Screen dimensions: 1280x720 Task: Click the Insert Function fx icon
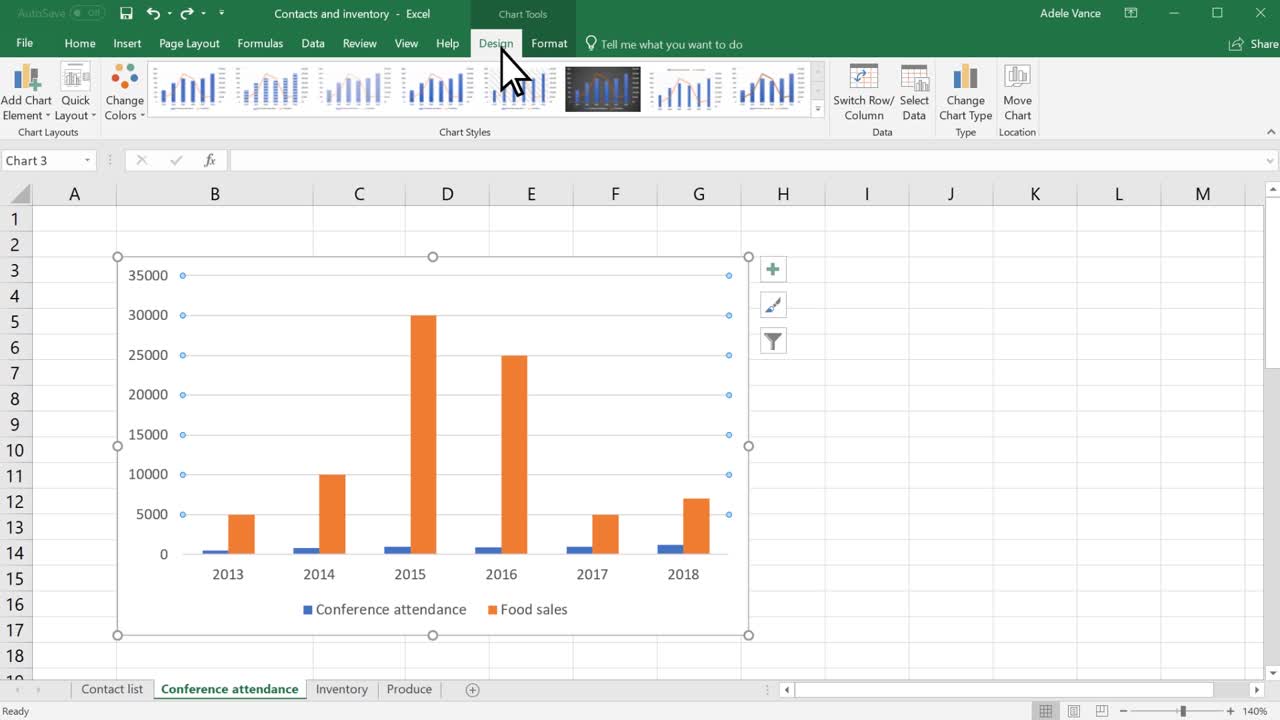pyautogui.click(x=210, y=160)
